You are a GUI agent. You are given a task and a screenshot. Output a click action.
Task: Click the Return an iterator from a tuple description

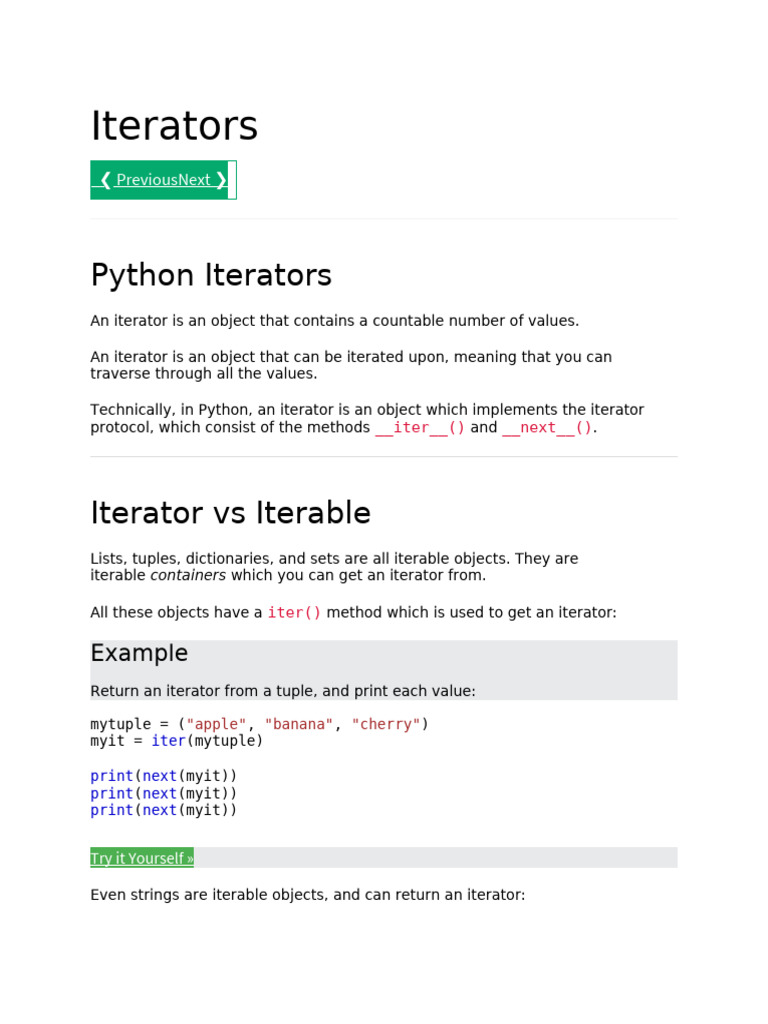pos(283,691)
